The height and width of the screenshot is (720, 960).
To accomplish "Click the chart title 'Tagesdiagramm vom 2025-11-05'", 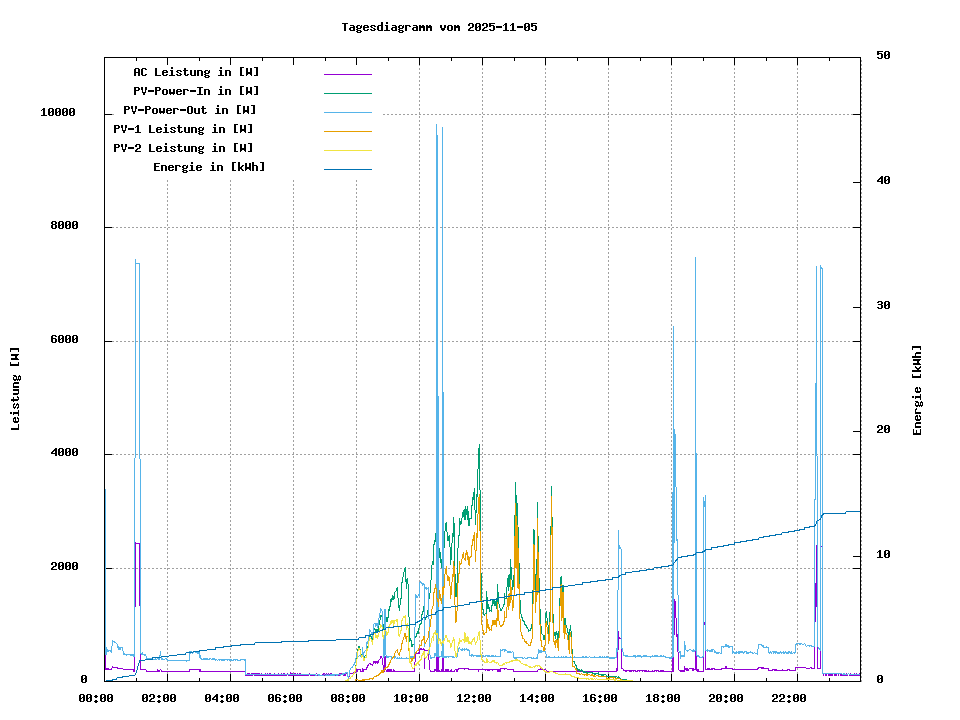I will point(439,27).
